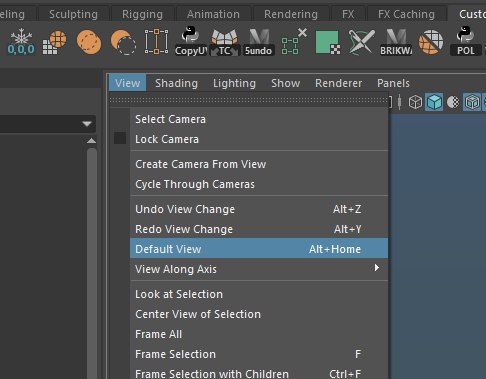The width and height of the screenshot is (486, 379).
Task: Choose Look at Selection
Action: tap(259, 294)
